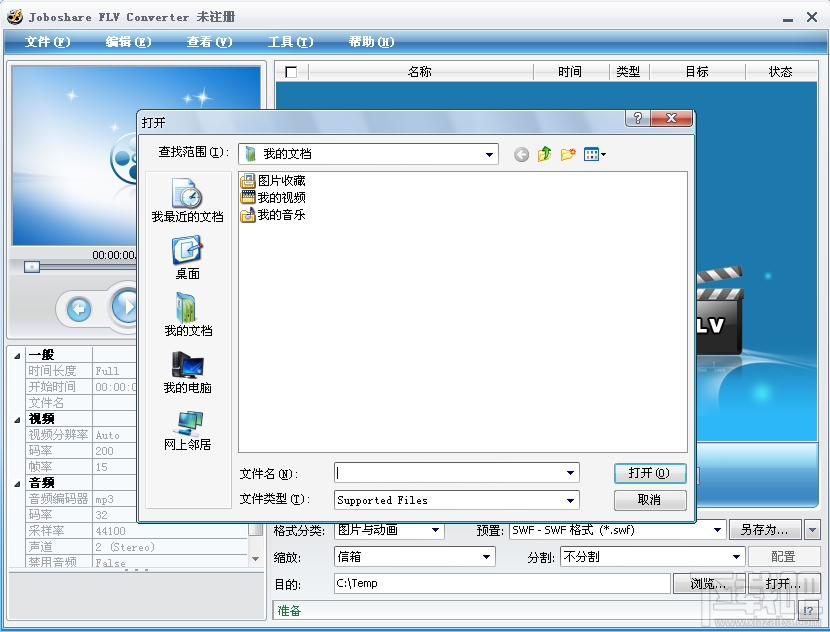Change the file list view mode icon
Image resolution: width=830 pixels, height=632 pixels.
click(592, 154)
